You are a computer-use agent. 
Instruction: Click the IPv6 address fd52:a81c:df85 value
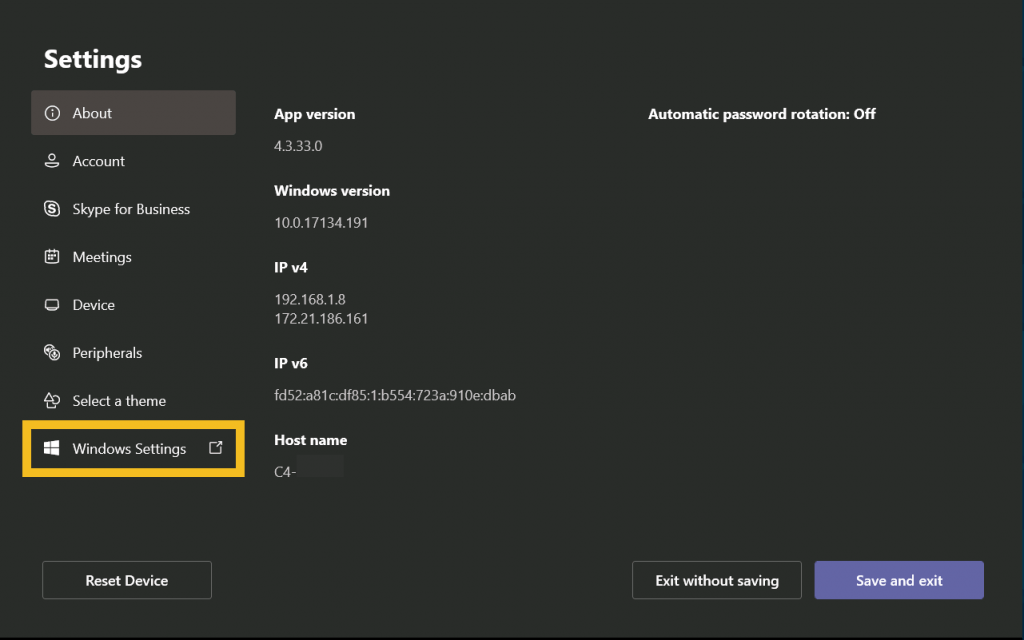coord(394,395)
